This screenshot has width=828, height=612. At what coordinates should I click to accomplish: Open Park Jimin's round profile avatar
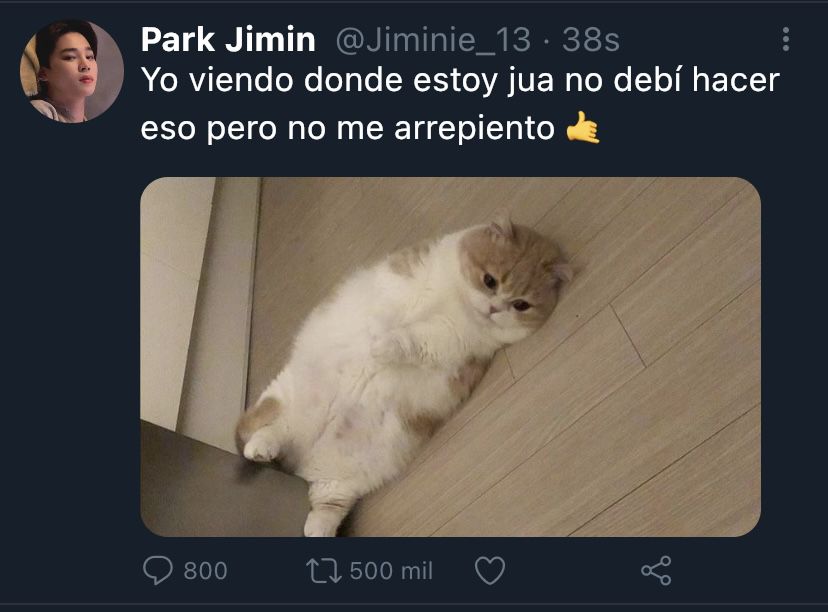pos(72,71)
